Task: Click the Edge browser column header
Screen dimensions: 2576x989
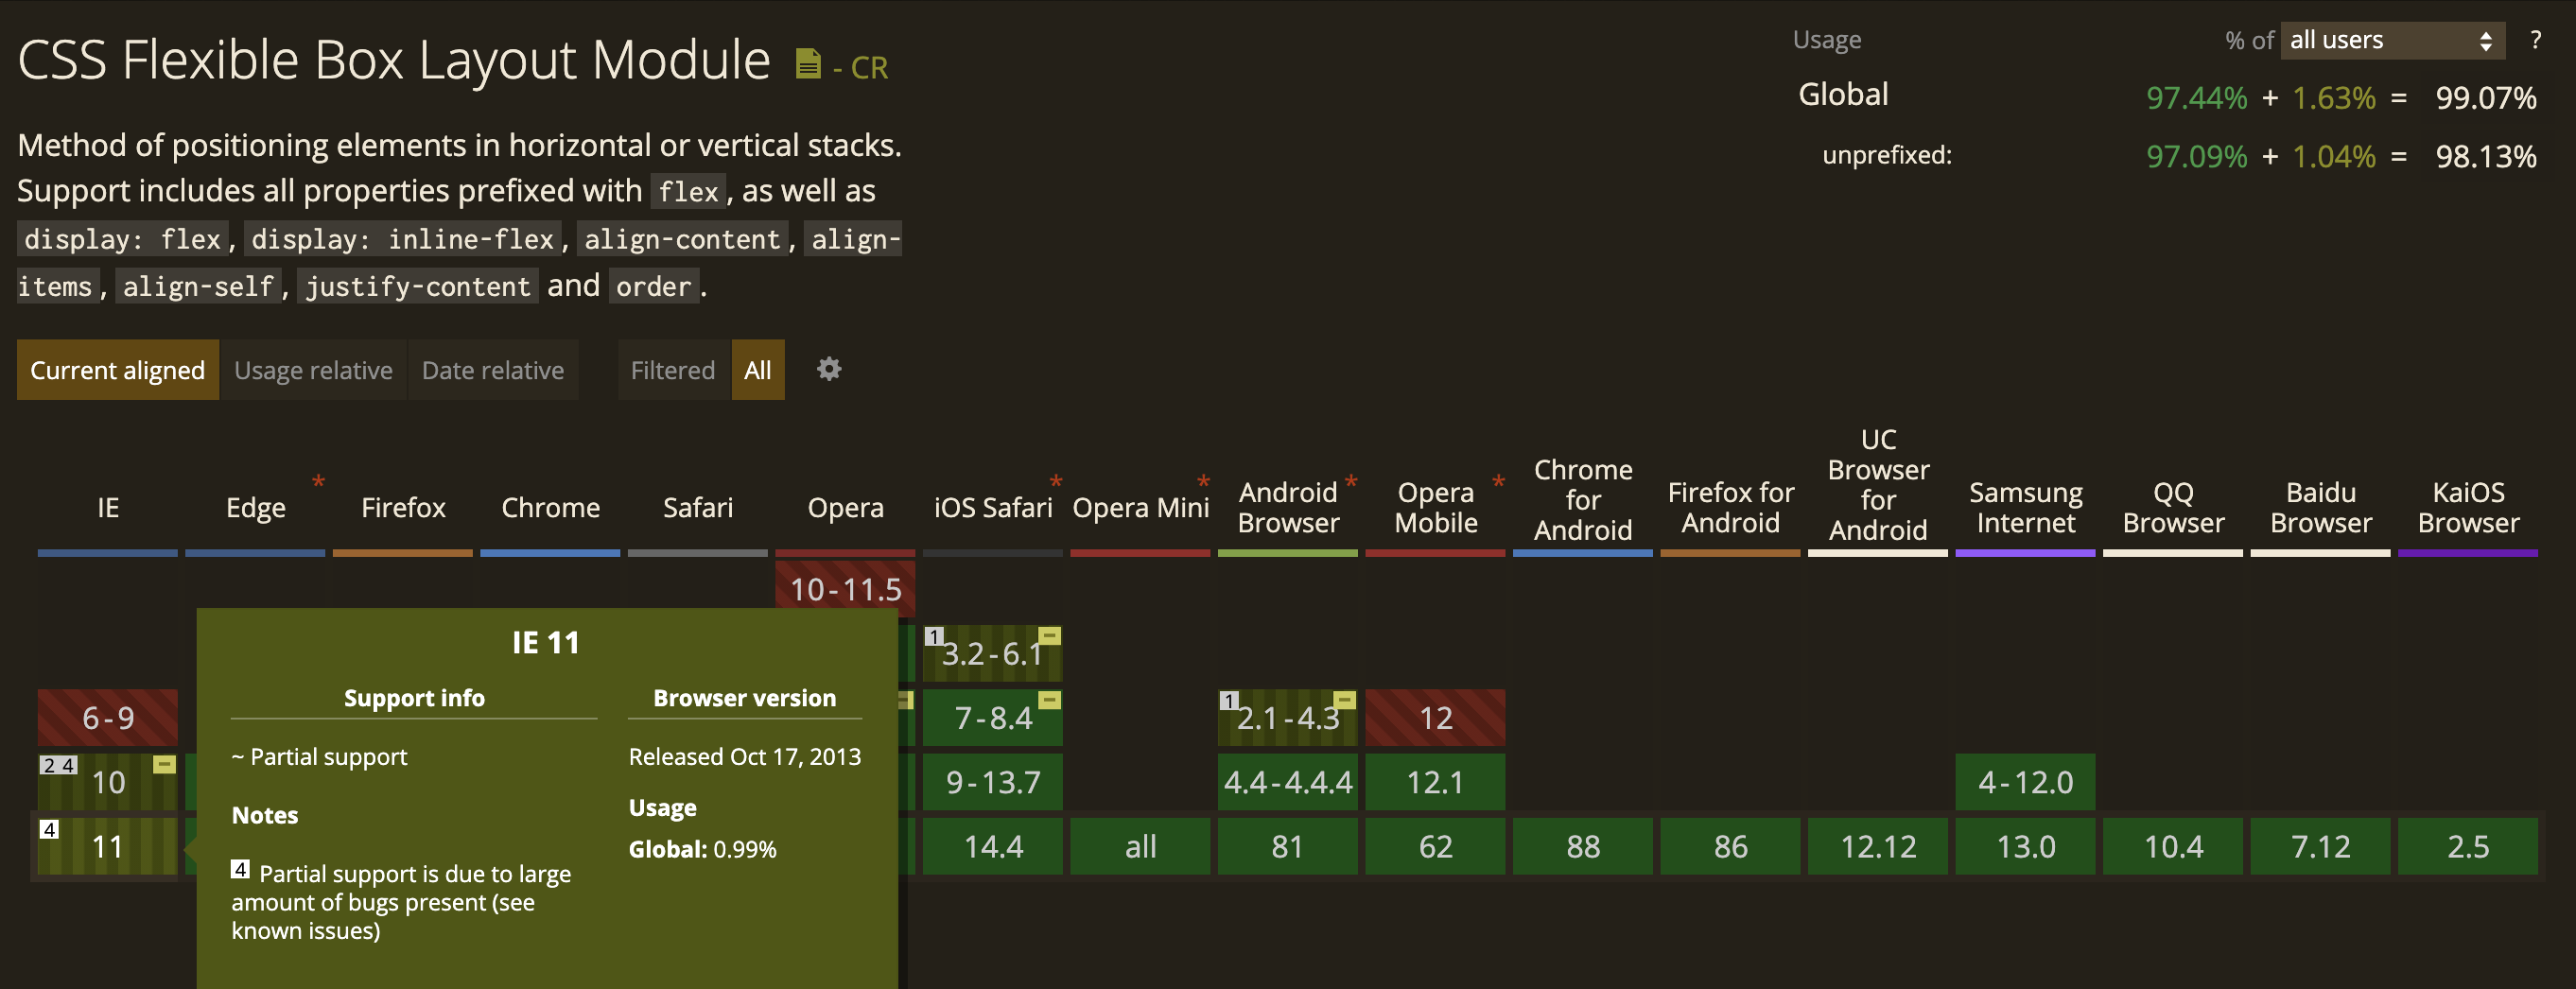Action: [x=256, y=508]
